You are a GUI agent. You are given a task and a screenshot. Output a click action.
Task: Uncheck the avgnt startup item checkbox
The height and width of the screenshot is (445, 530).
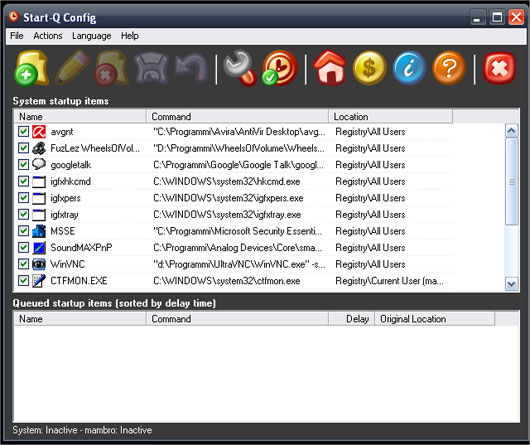[x=23, y=131]
